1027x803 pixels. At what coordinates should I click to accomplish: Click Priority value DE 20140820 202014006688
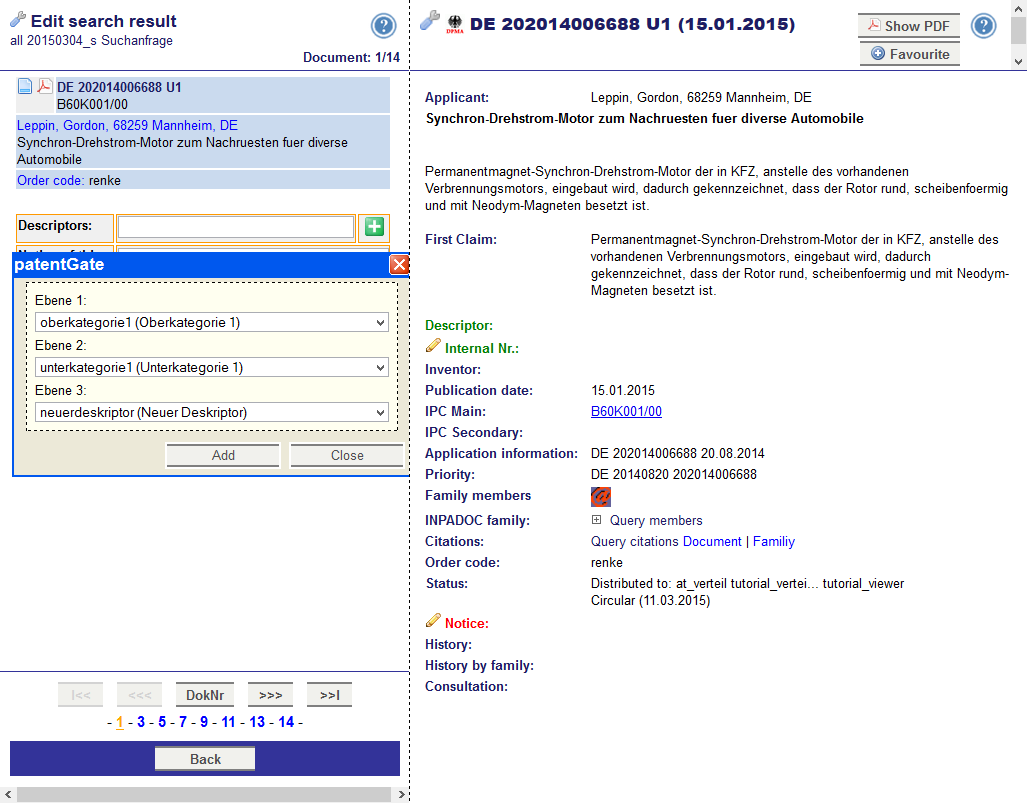click(673, 474)
